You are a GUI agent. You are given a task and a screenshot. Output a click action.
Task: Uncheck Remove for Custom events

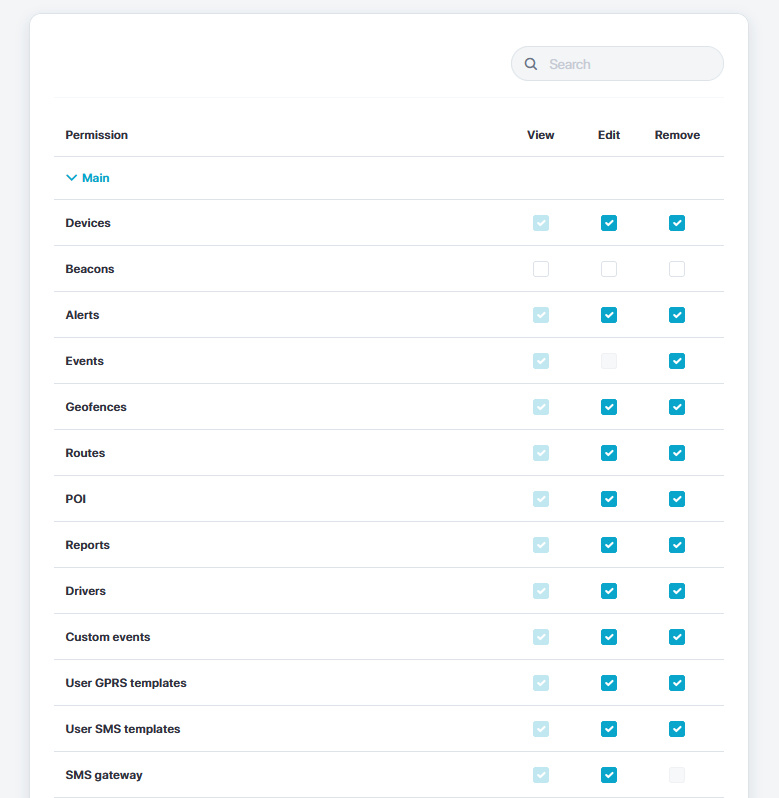pos(677,637)
